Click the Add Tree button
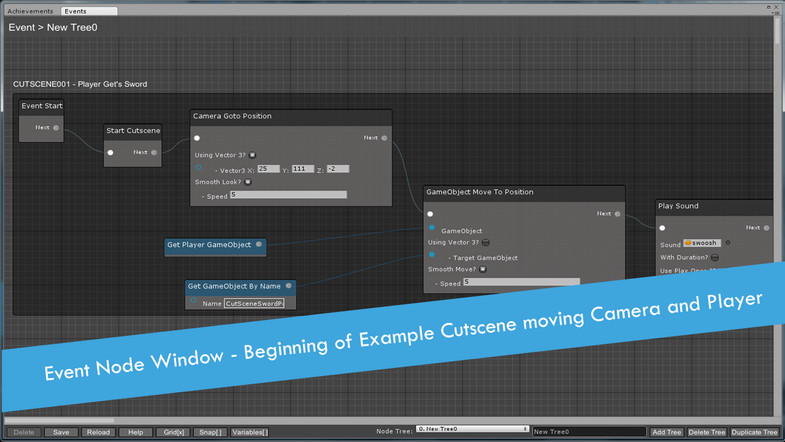The height and width of the screenshot is (442, 785). [666, 432]
